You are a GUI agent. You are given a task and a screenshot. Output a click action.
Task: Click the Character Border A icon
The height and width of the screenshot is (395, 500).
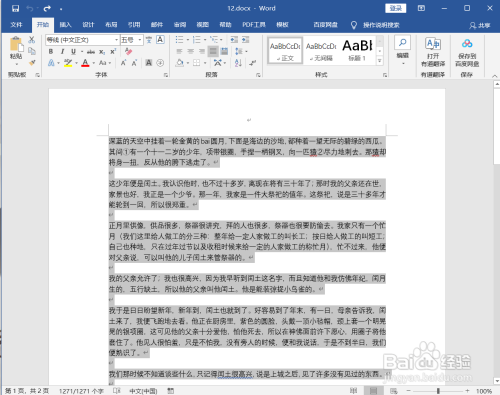[160, 40]
